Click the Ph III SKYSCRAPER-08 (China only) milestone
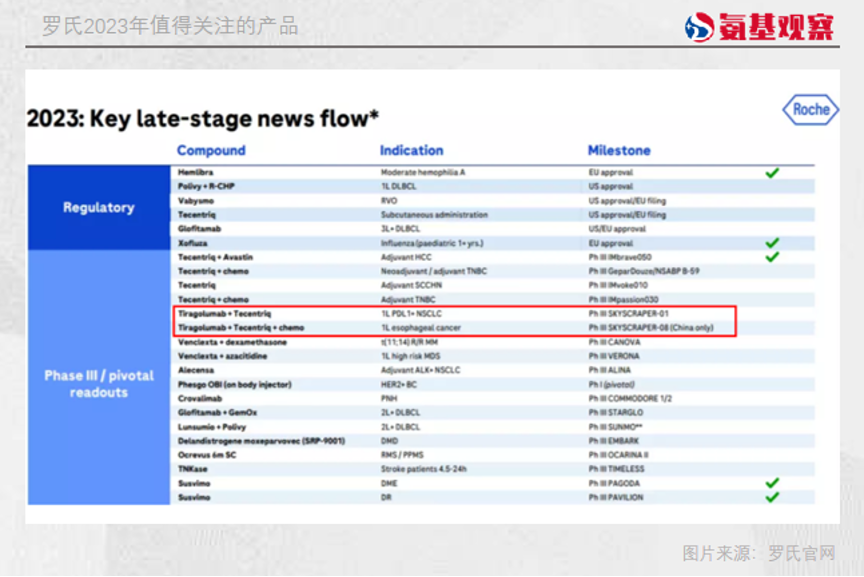This screenshot has height=577, width=864. [x=651, y=327]
